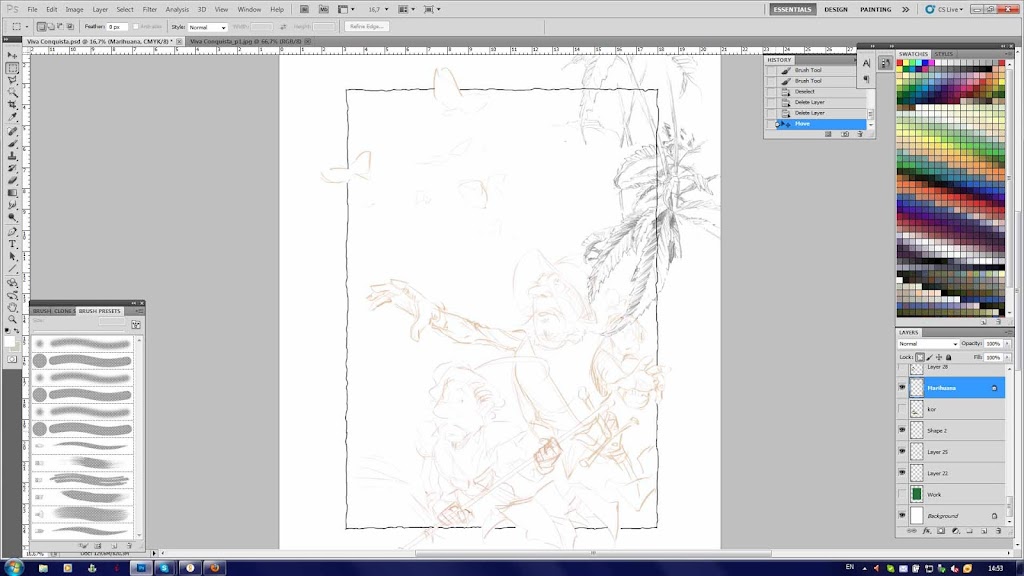1024x576 pixels.
Task: Create new snapshot in History panel
Action: pos(844,134)
